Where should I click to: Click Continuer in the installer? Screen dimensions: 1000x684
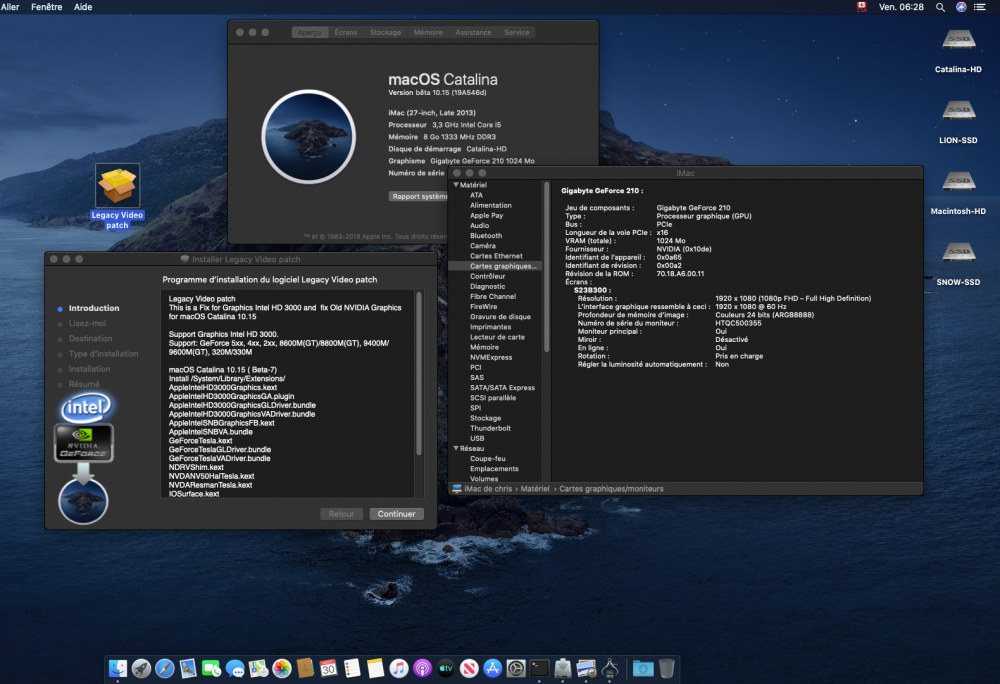coord(396,514)
